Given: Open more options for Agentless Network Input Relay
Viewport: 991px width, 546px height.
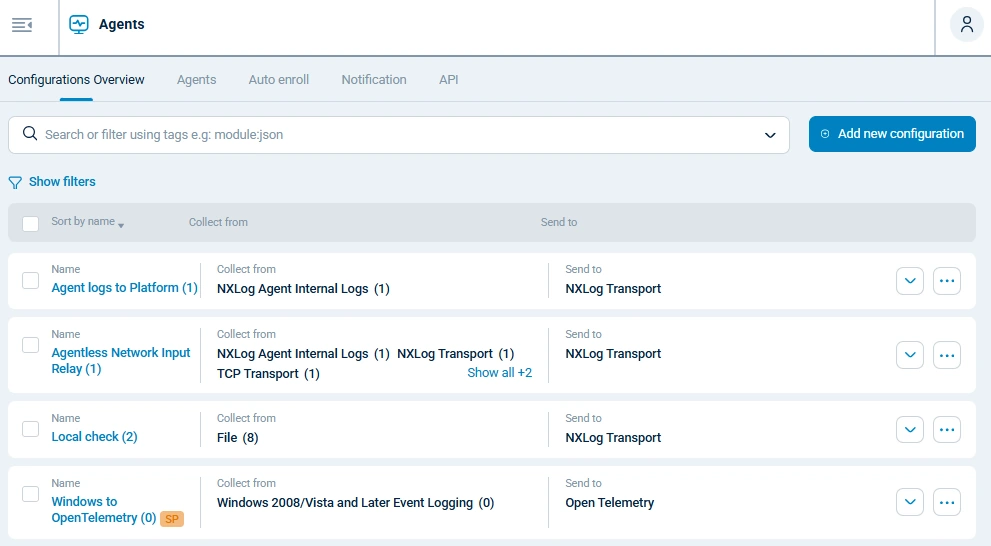Looking at the screenshot, I should click(947, 354).
